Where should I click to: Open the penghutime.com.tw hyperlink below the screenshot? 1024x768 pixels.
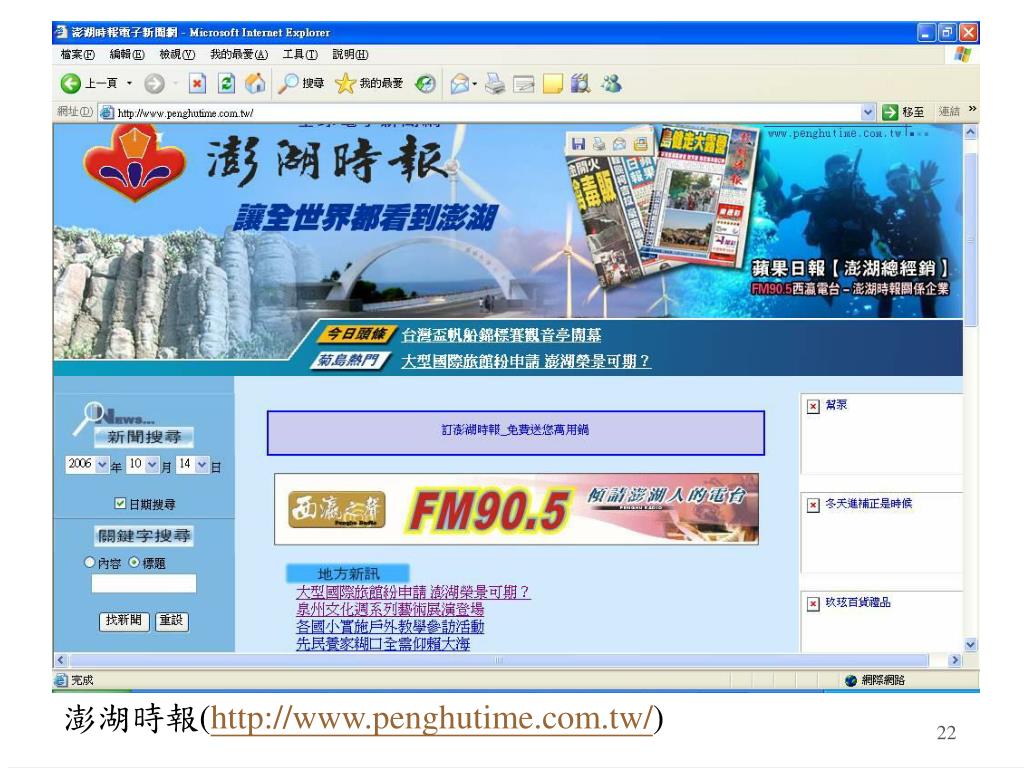[431, 718]
